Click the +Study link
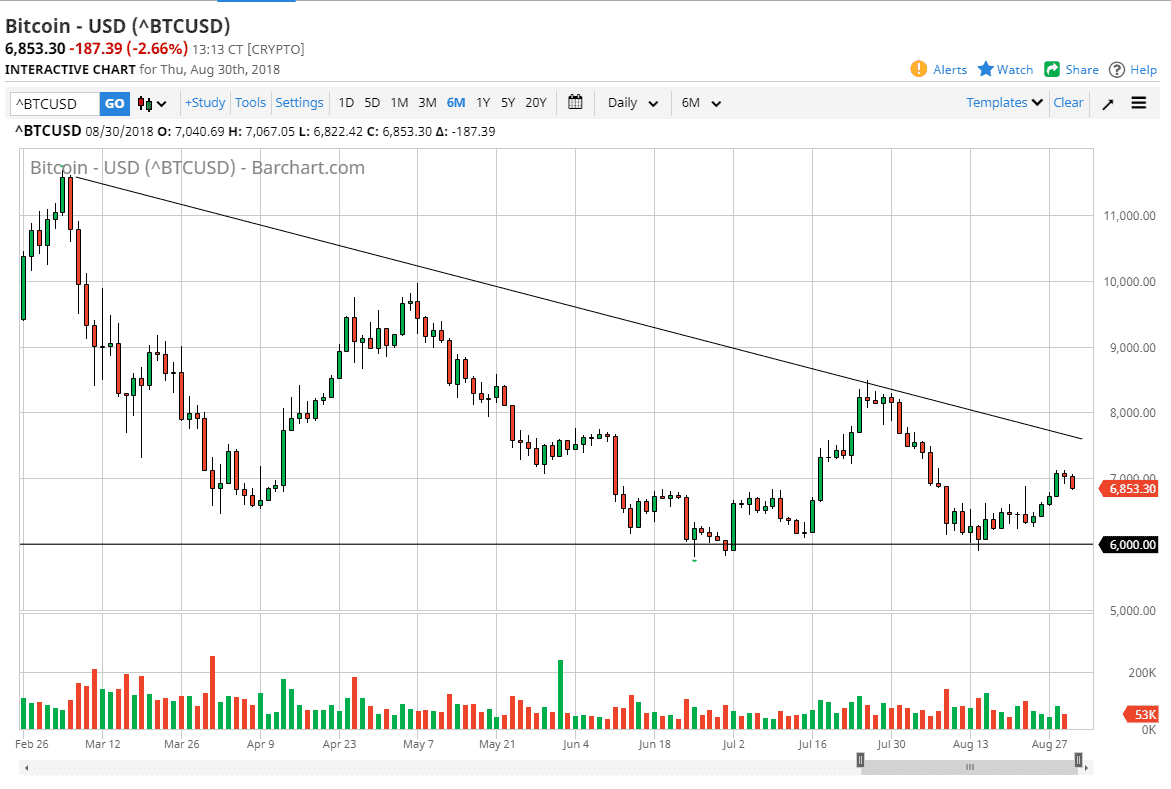The height and width of the screenshot is (789, 1171). click(204, 103)
